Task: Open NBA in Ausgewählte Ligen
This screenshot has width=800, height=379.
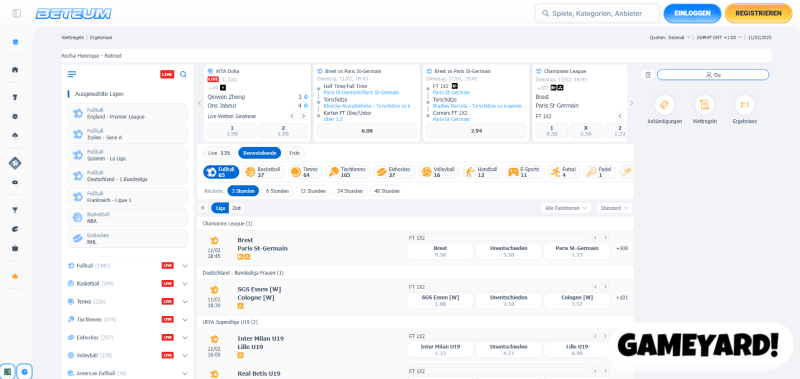Action: click(x=128, y=217)
